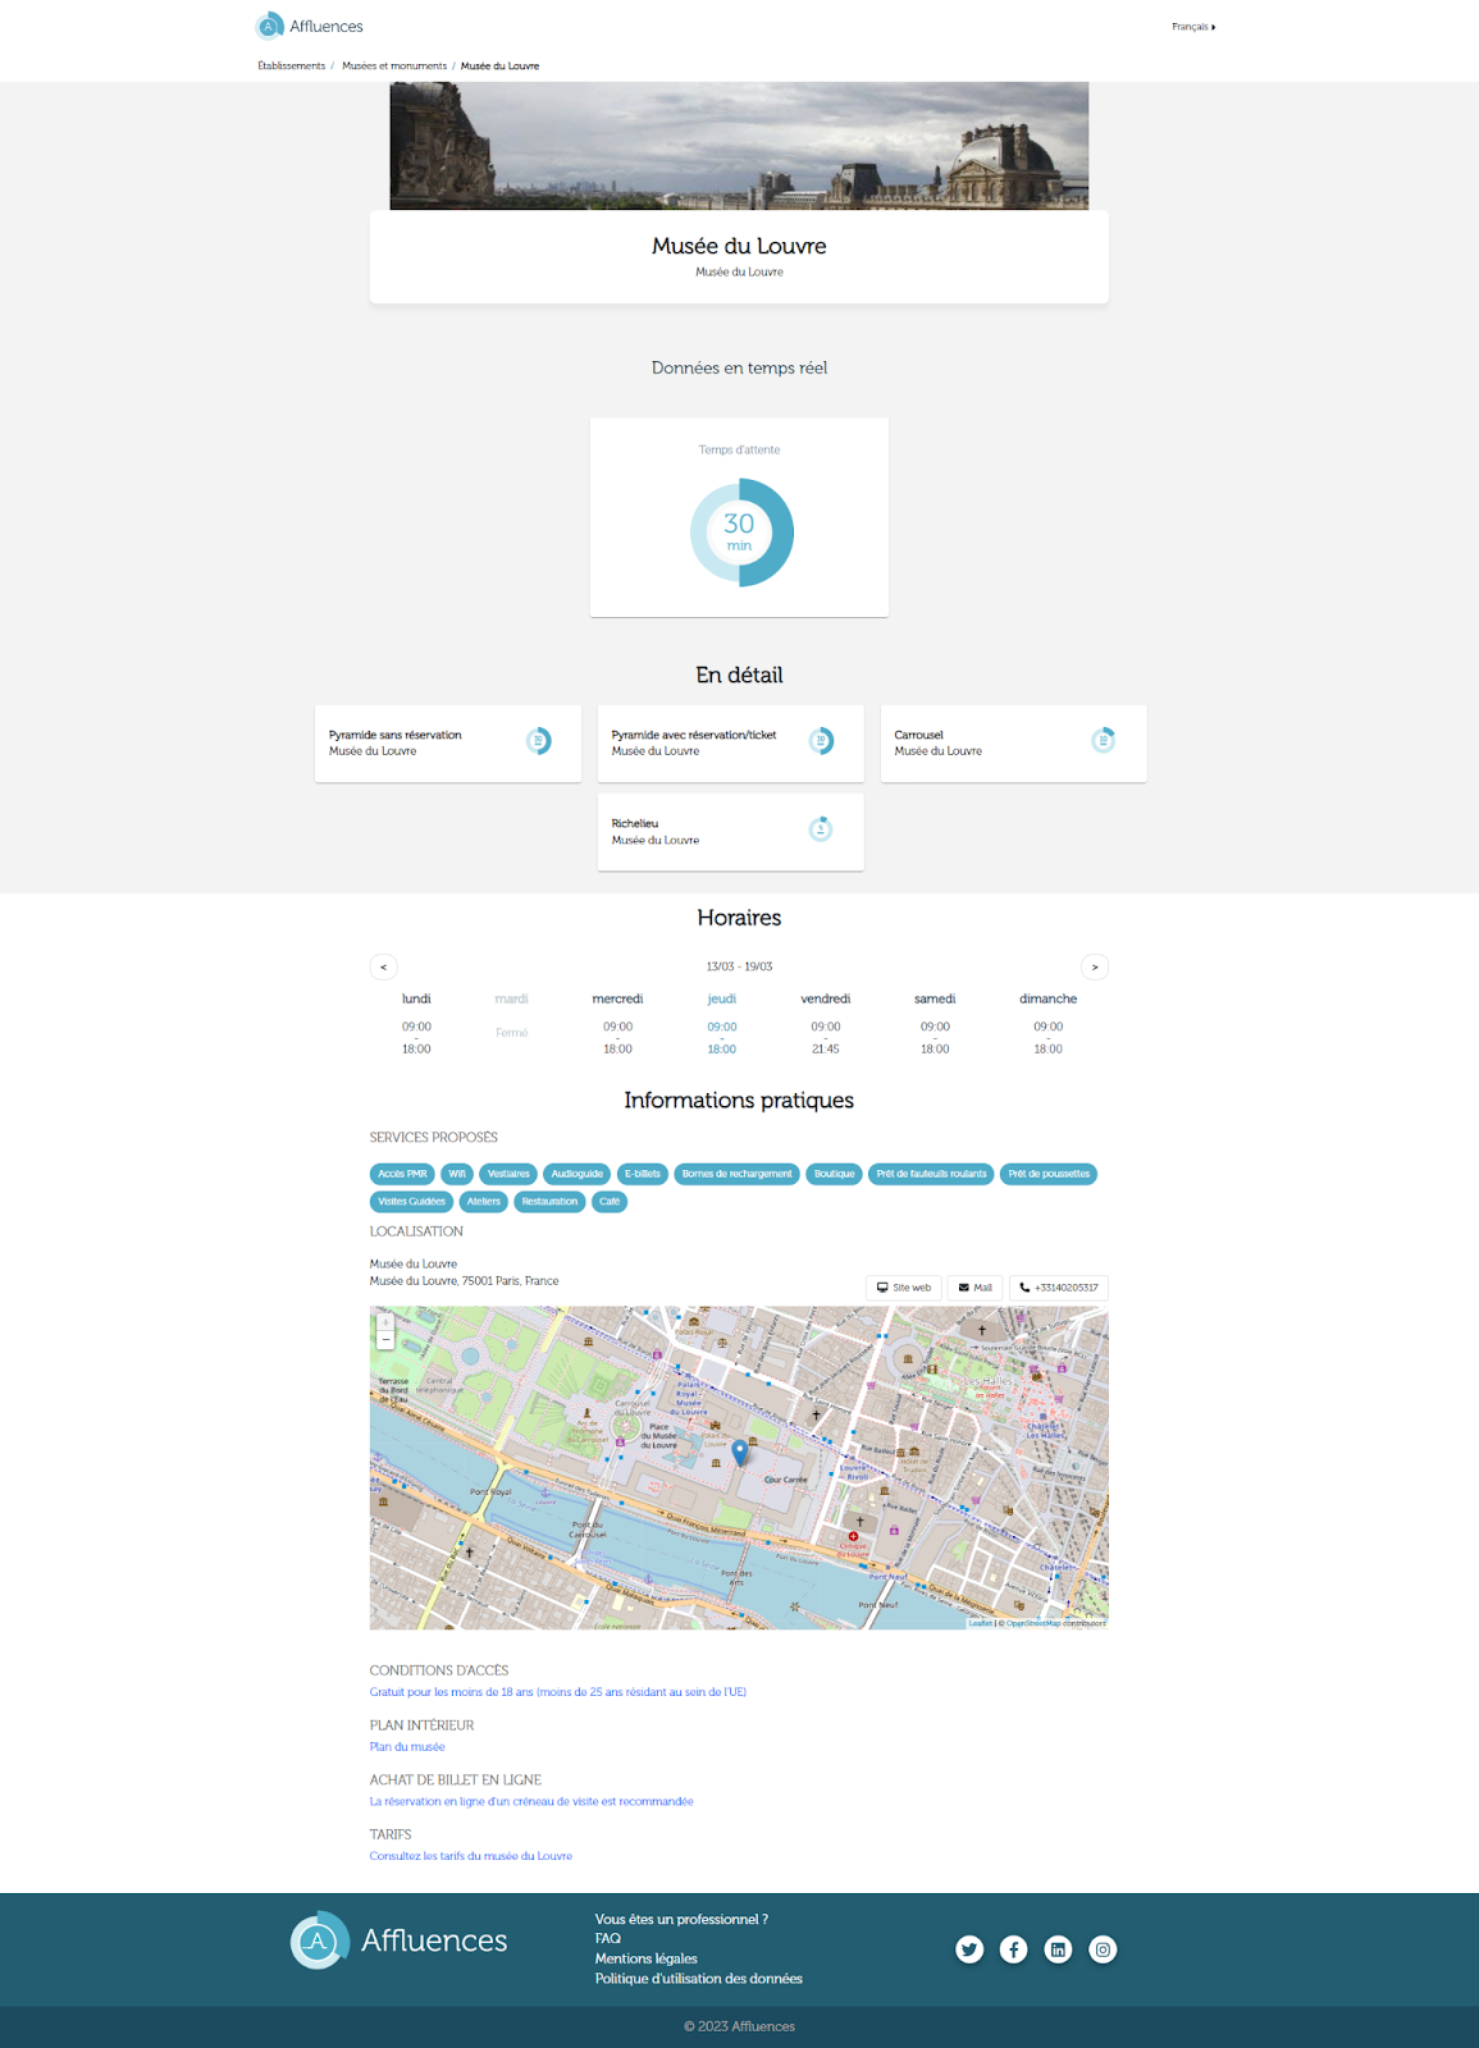Click gauge icon on Carrousel card
Screen dimensions: 1479x2048
[1103, 741]
